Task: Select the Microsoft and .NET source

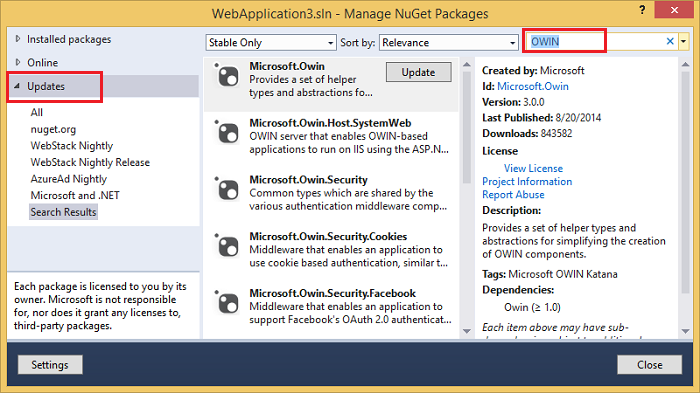Action: tap(75, 195)
